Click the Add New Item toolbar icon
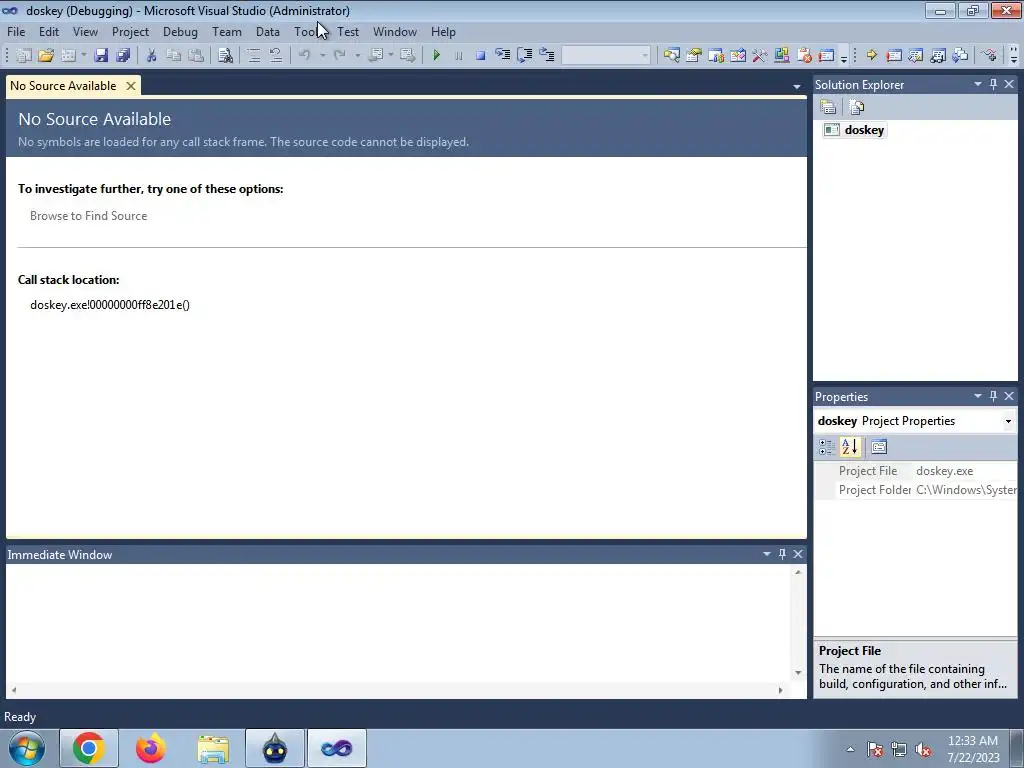 68,56
